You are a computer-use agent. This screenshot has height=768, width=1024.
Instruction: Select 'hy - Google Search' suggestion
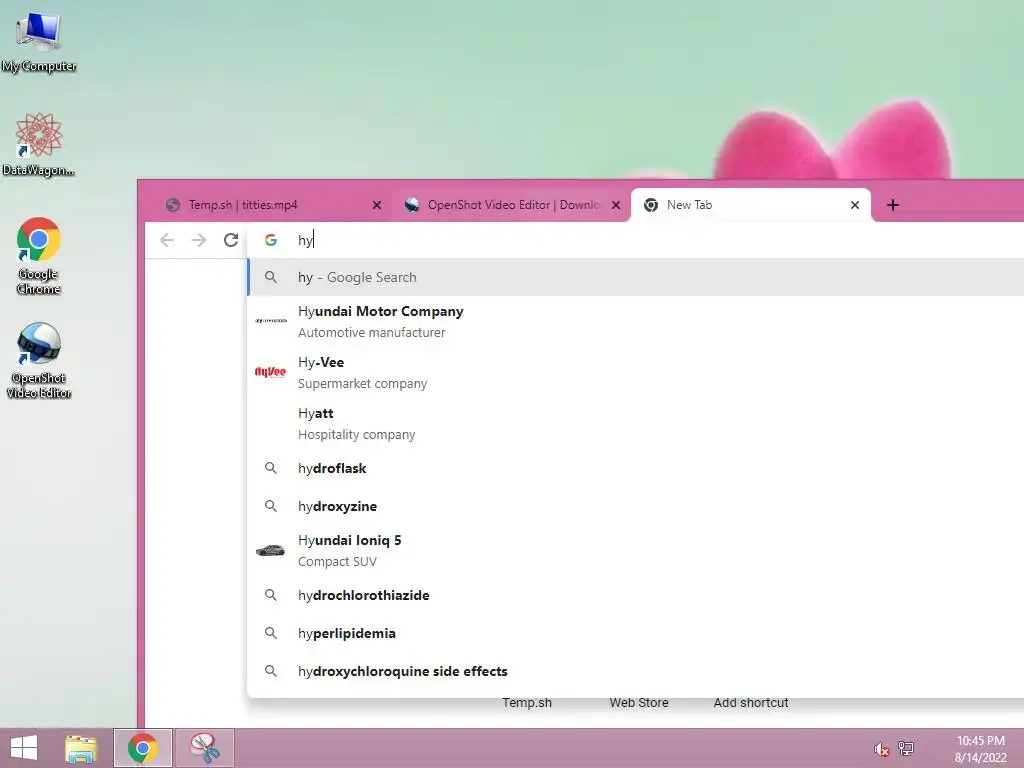(x=635, y=277)
